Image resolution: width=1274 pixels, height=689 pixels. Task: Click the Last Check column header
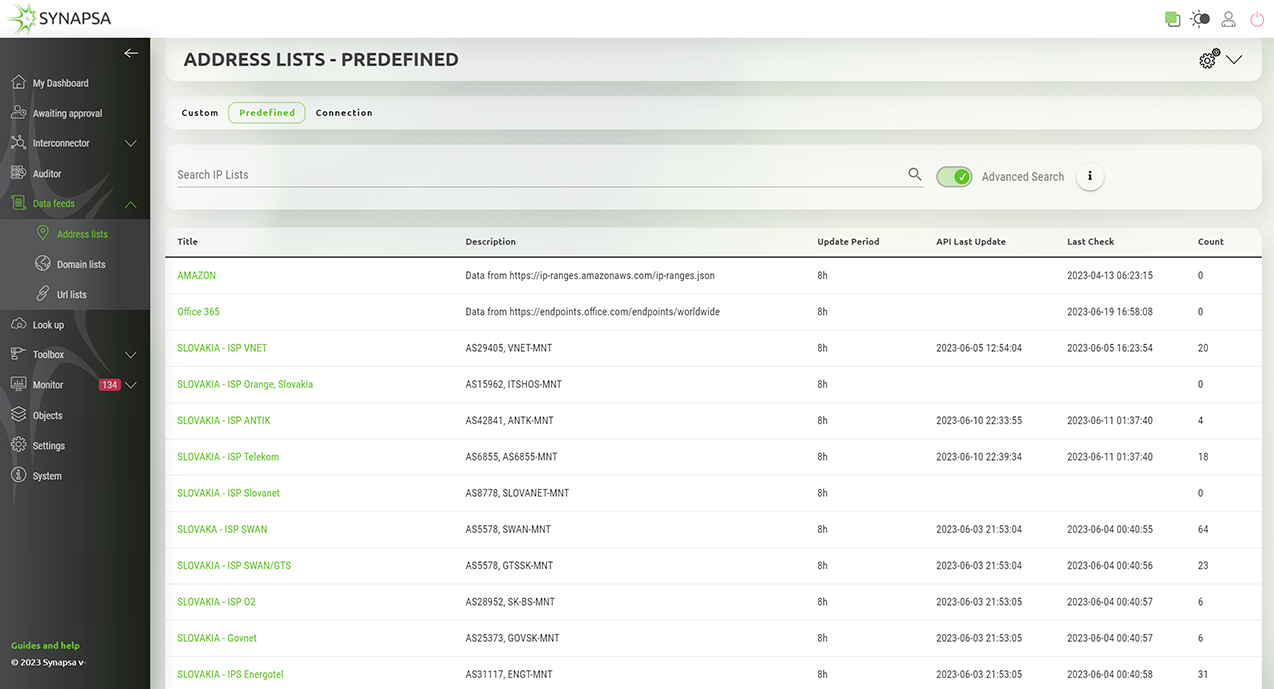click(1090, 241)
